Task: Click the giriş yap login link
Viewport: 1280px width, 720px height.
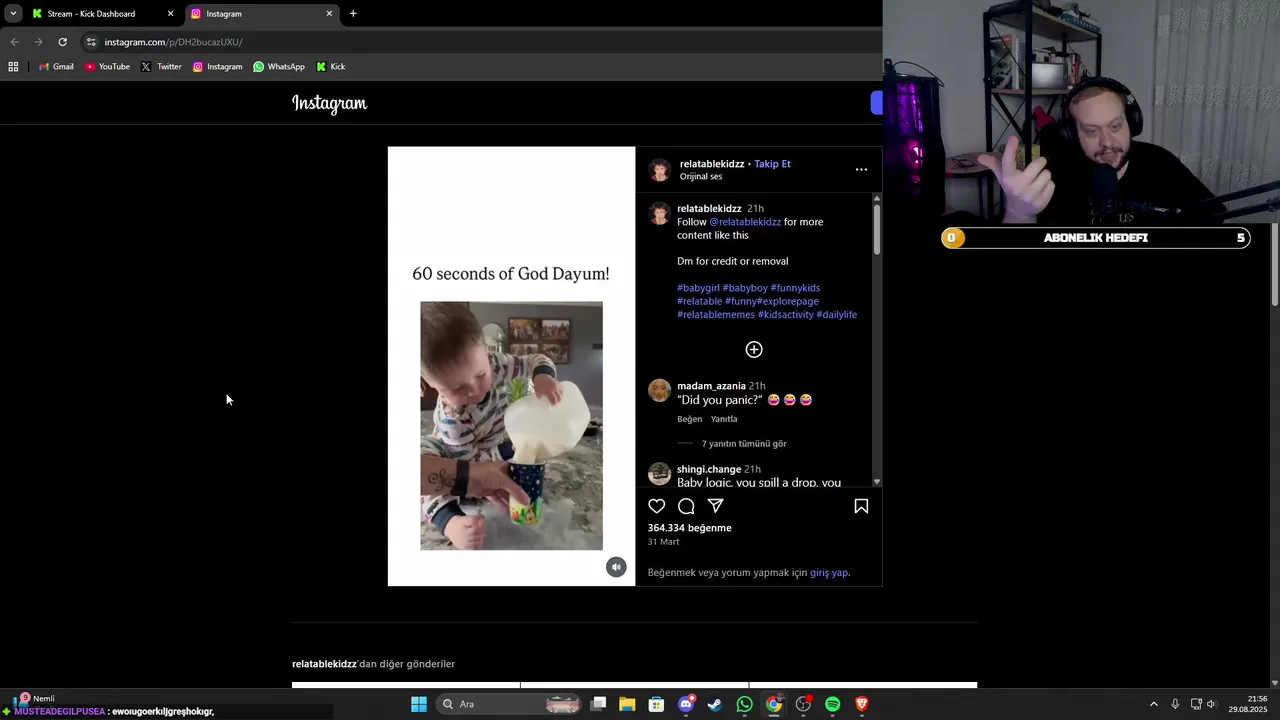Action: pos(829,573)
